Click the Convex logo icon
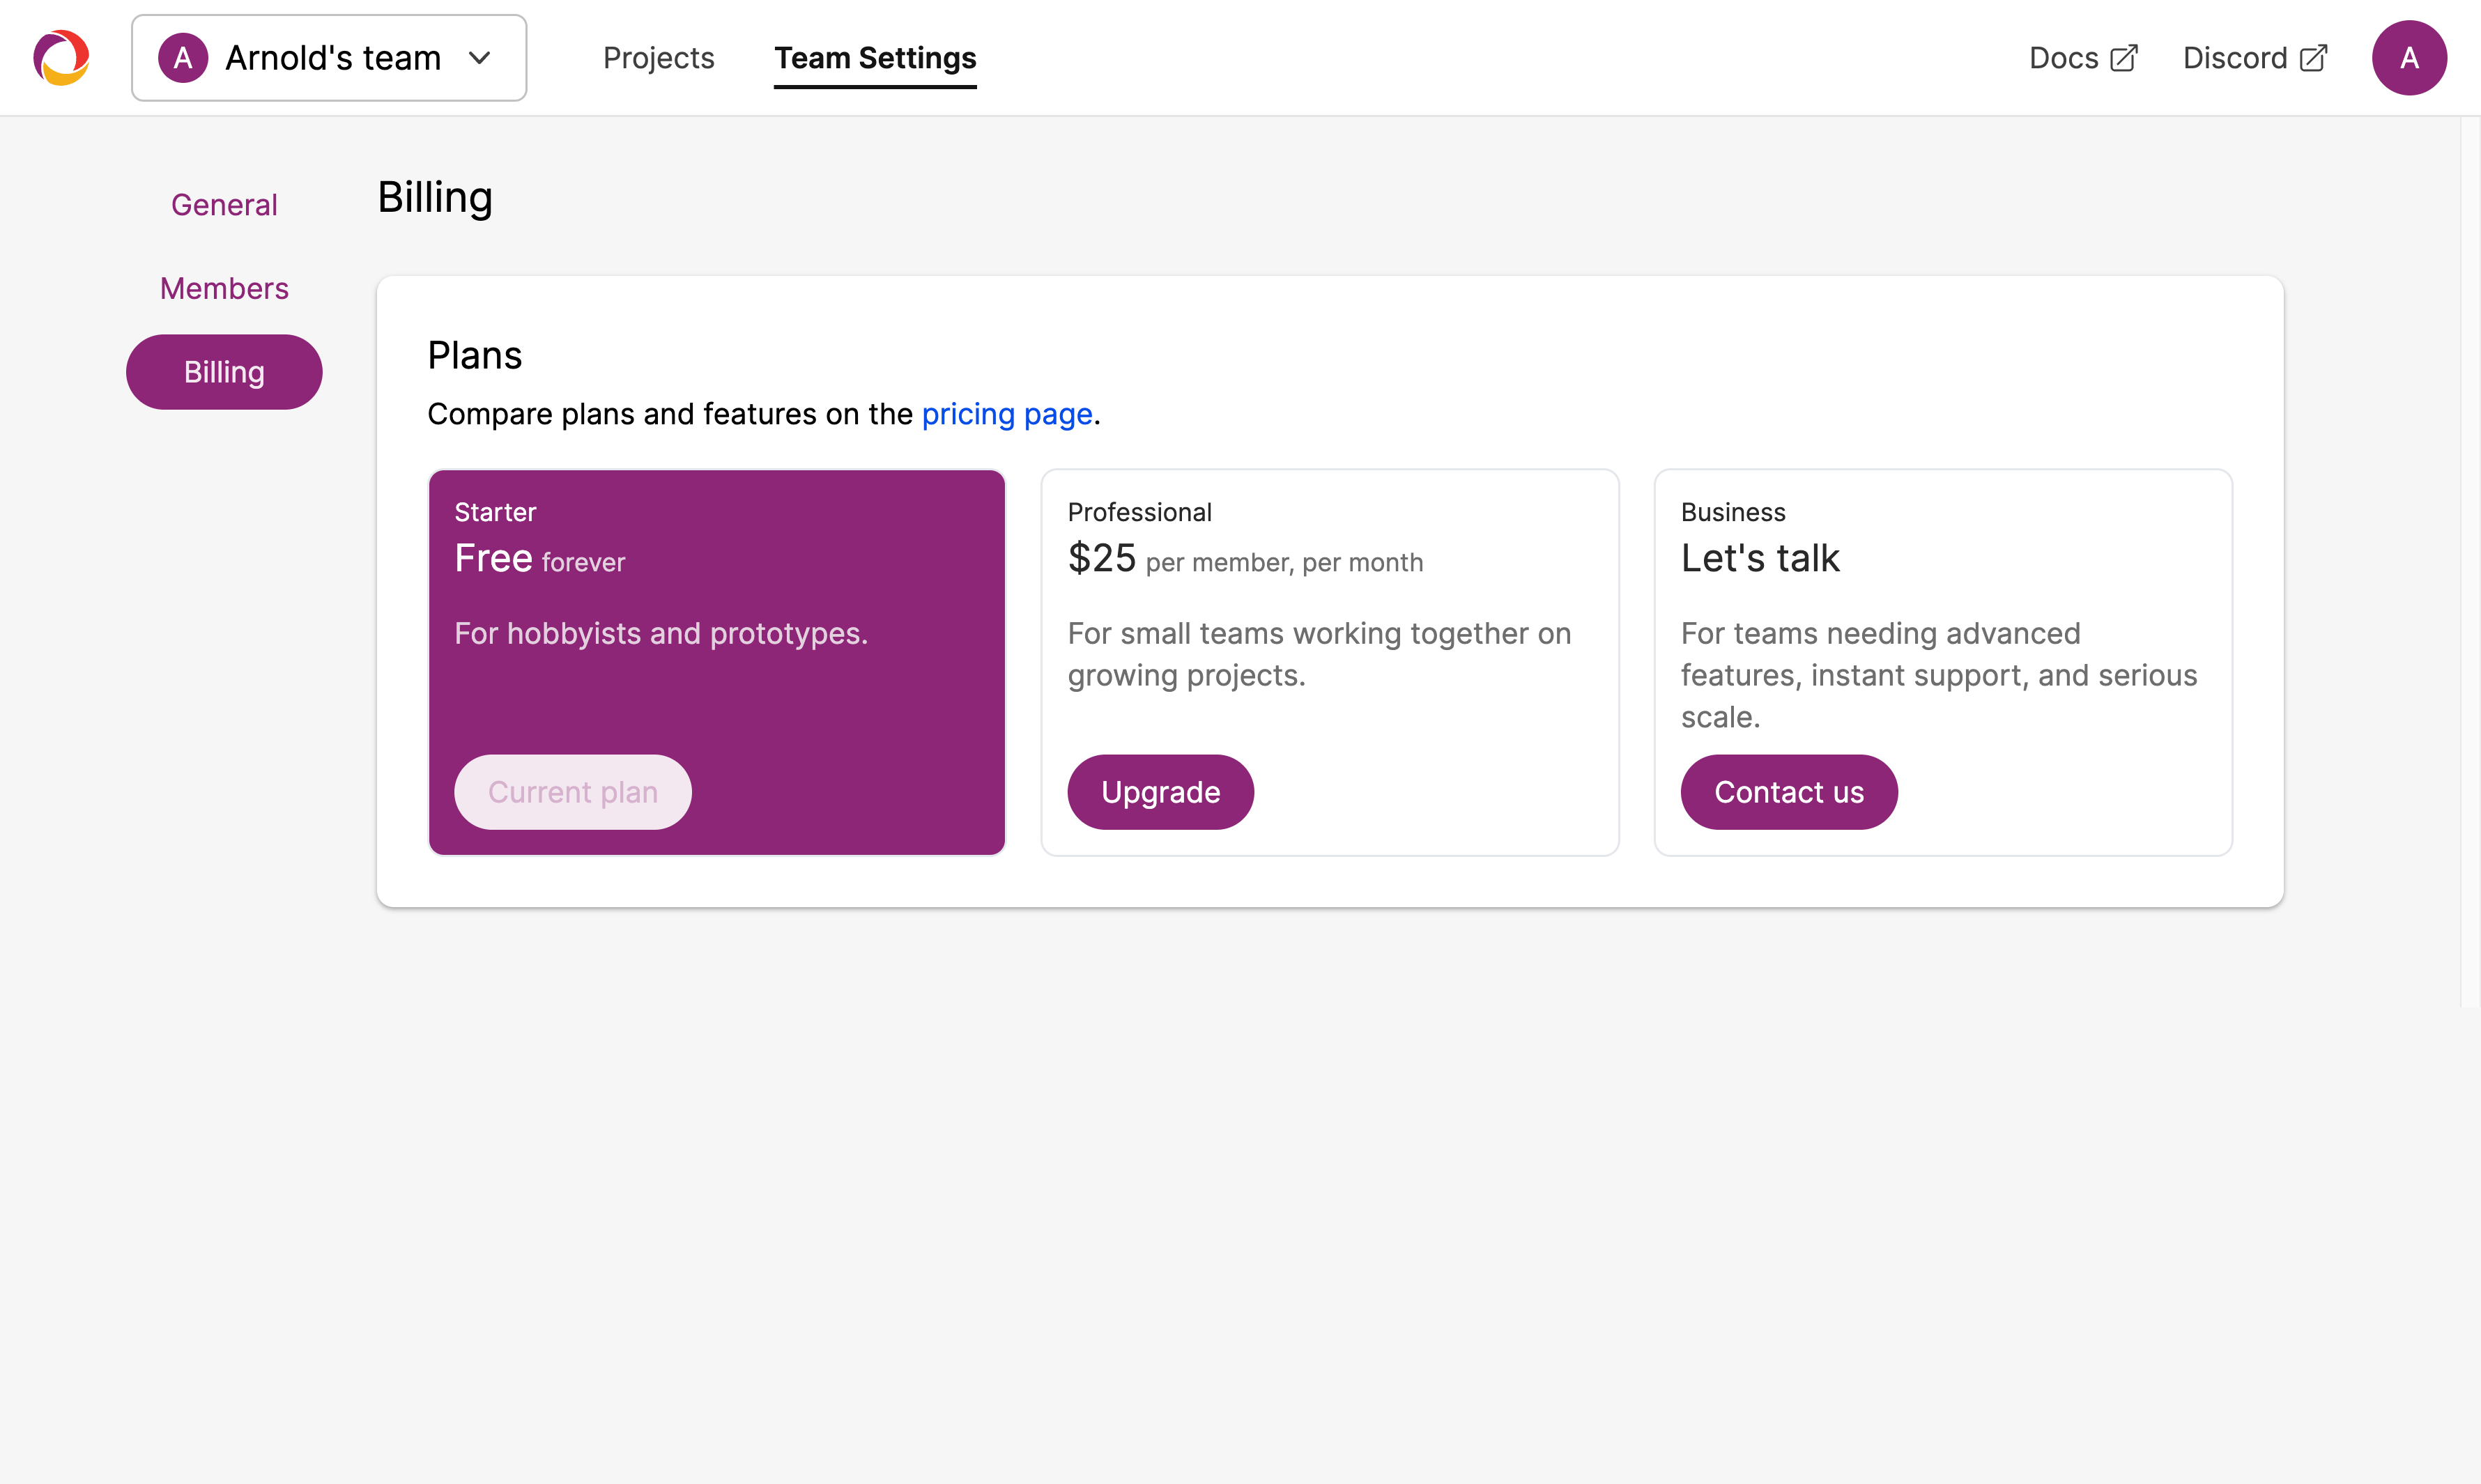Viewport: 2481px width, 1484px height. click(x=61, y=58)
